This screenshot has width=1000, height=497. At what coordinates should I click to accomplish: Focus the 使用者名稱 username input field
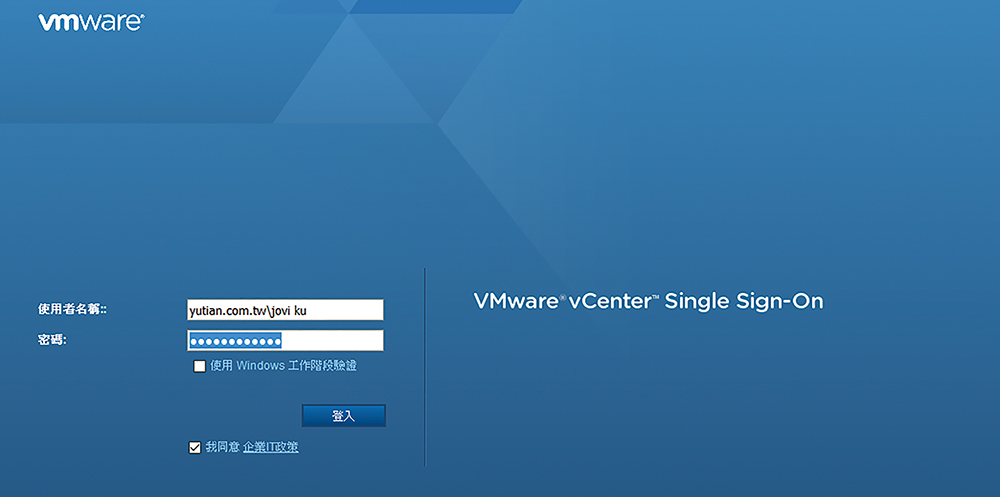285,310
